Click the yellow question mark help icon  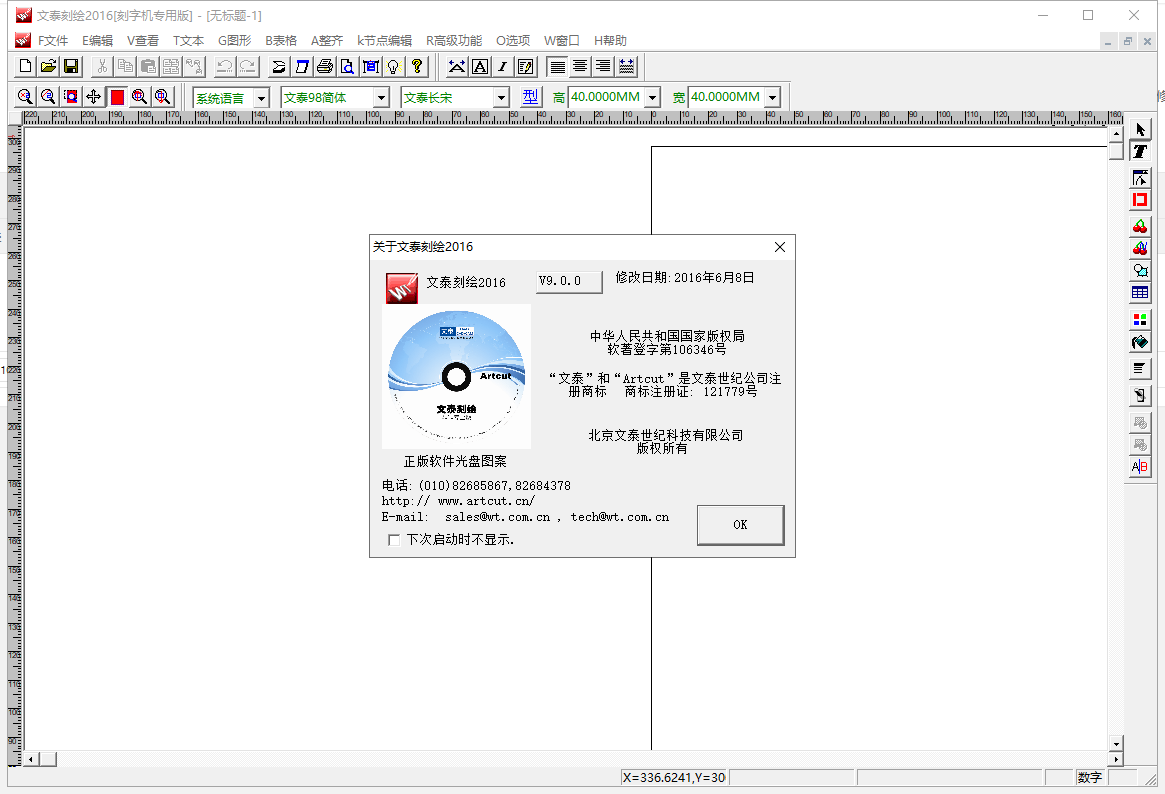417,66
